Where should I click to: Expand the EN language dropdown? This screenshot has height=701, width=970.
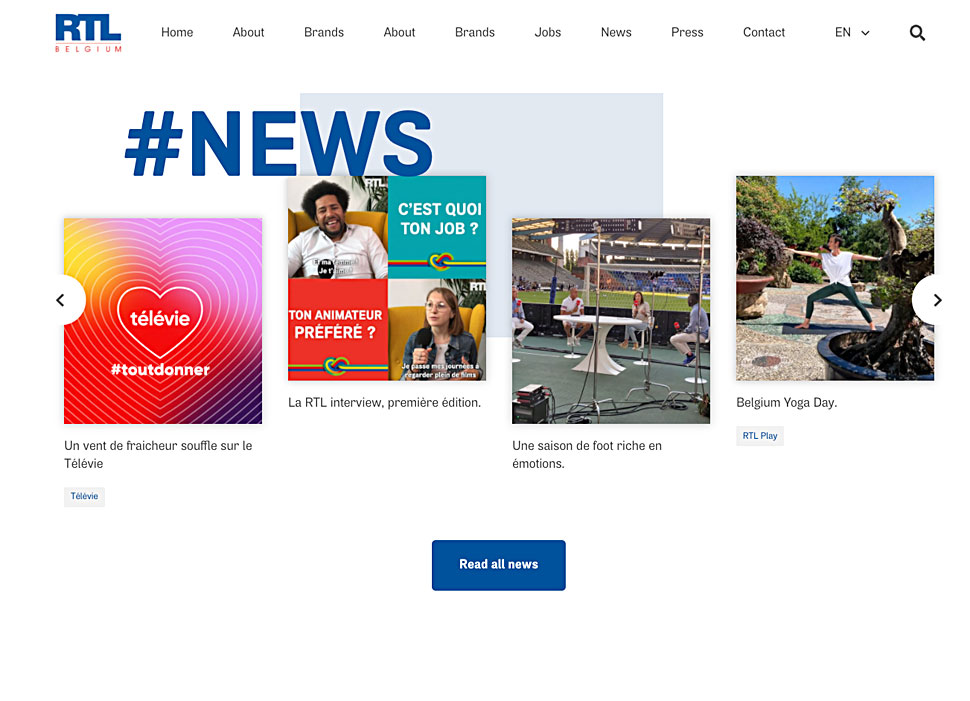tap(852, 33)
